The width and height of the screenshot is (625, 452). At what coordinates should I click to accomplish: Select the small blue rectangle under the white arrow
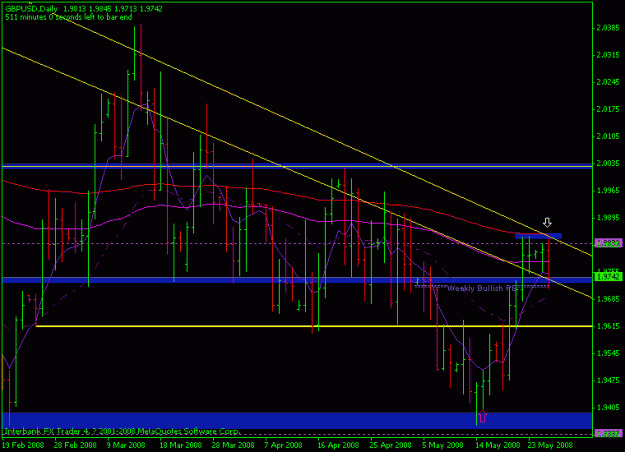coord(538,236)
